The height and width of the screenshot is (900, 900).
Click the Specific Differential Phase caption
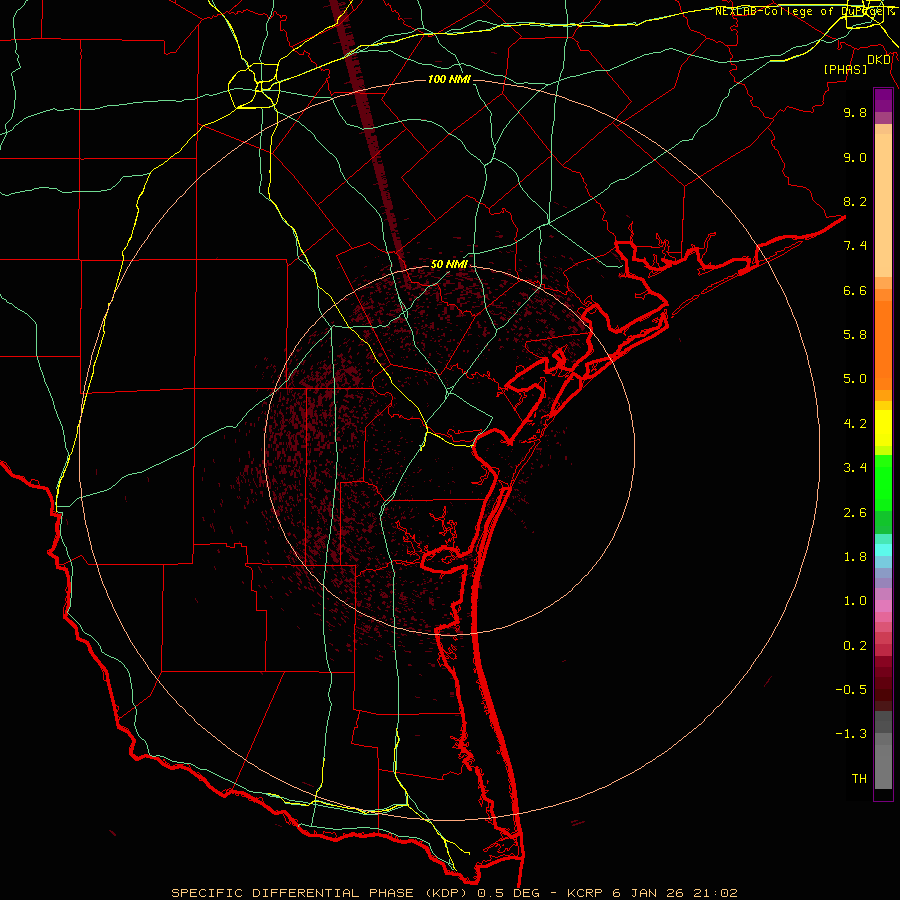pyautogui.click(x=454, y=893)
